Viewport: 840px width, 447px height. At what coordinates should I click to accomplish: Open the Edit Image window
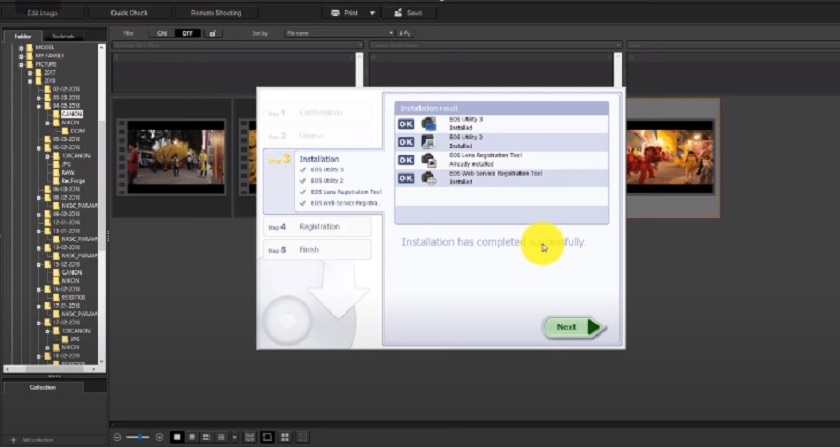(x=43, y=13)
